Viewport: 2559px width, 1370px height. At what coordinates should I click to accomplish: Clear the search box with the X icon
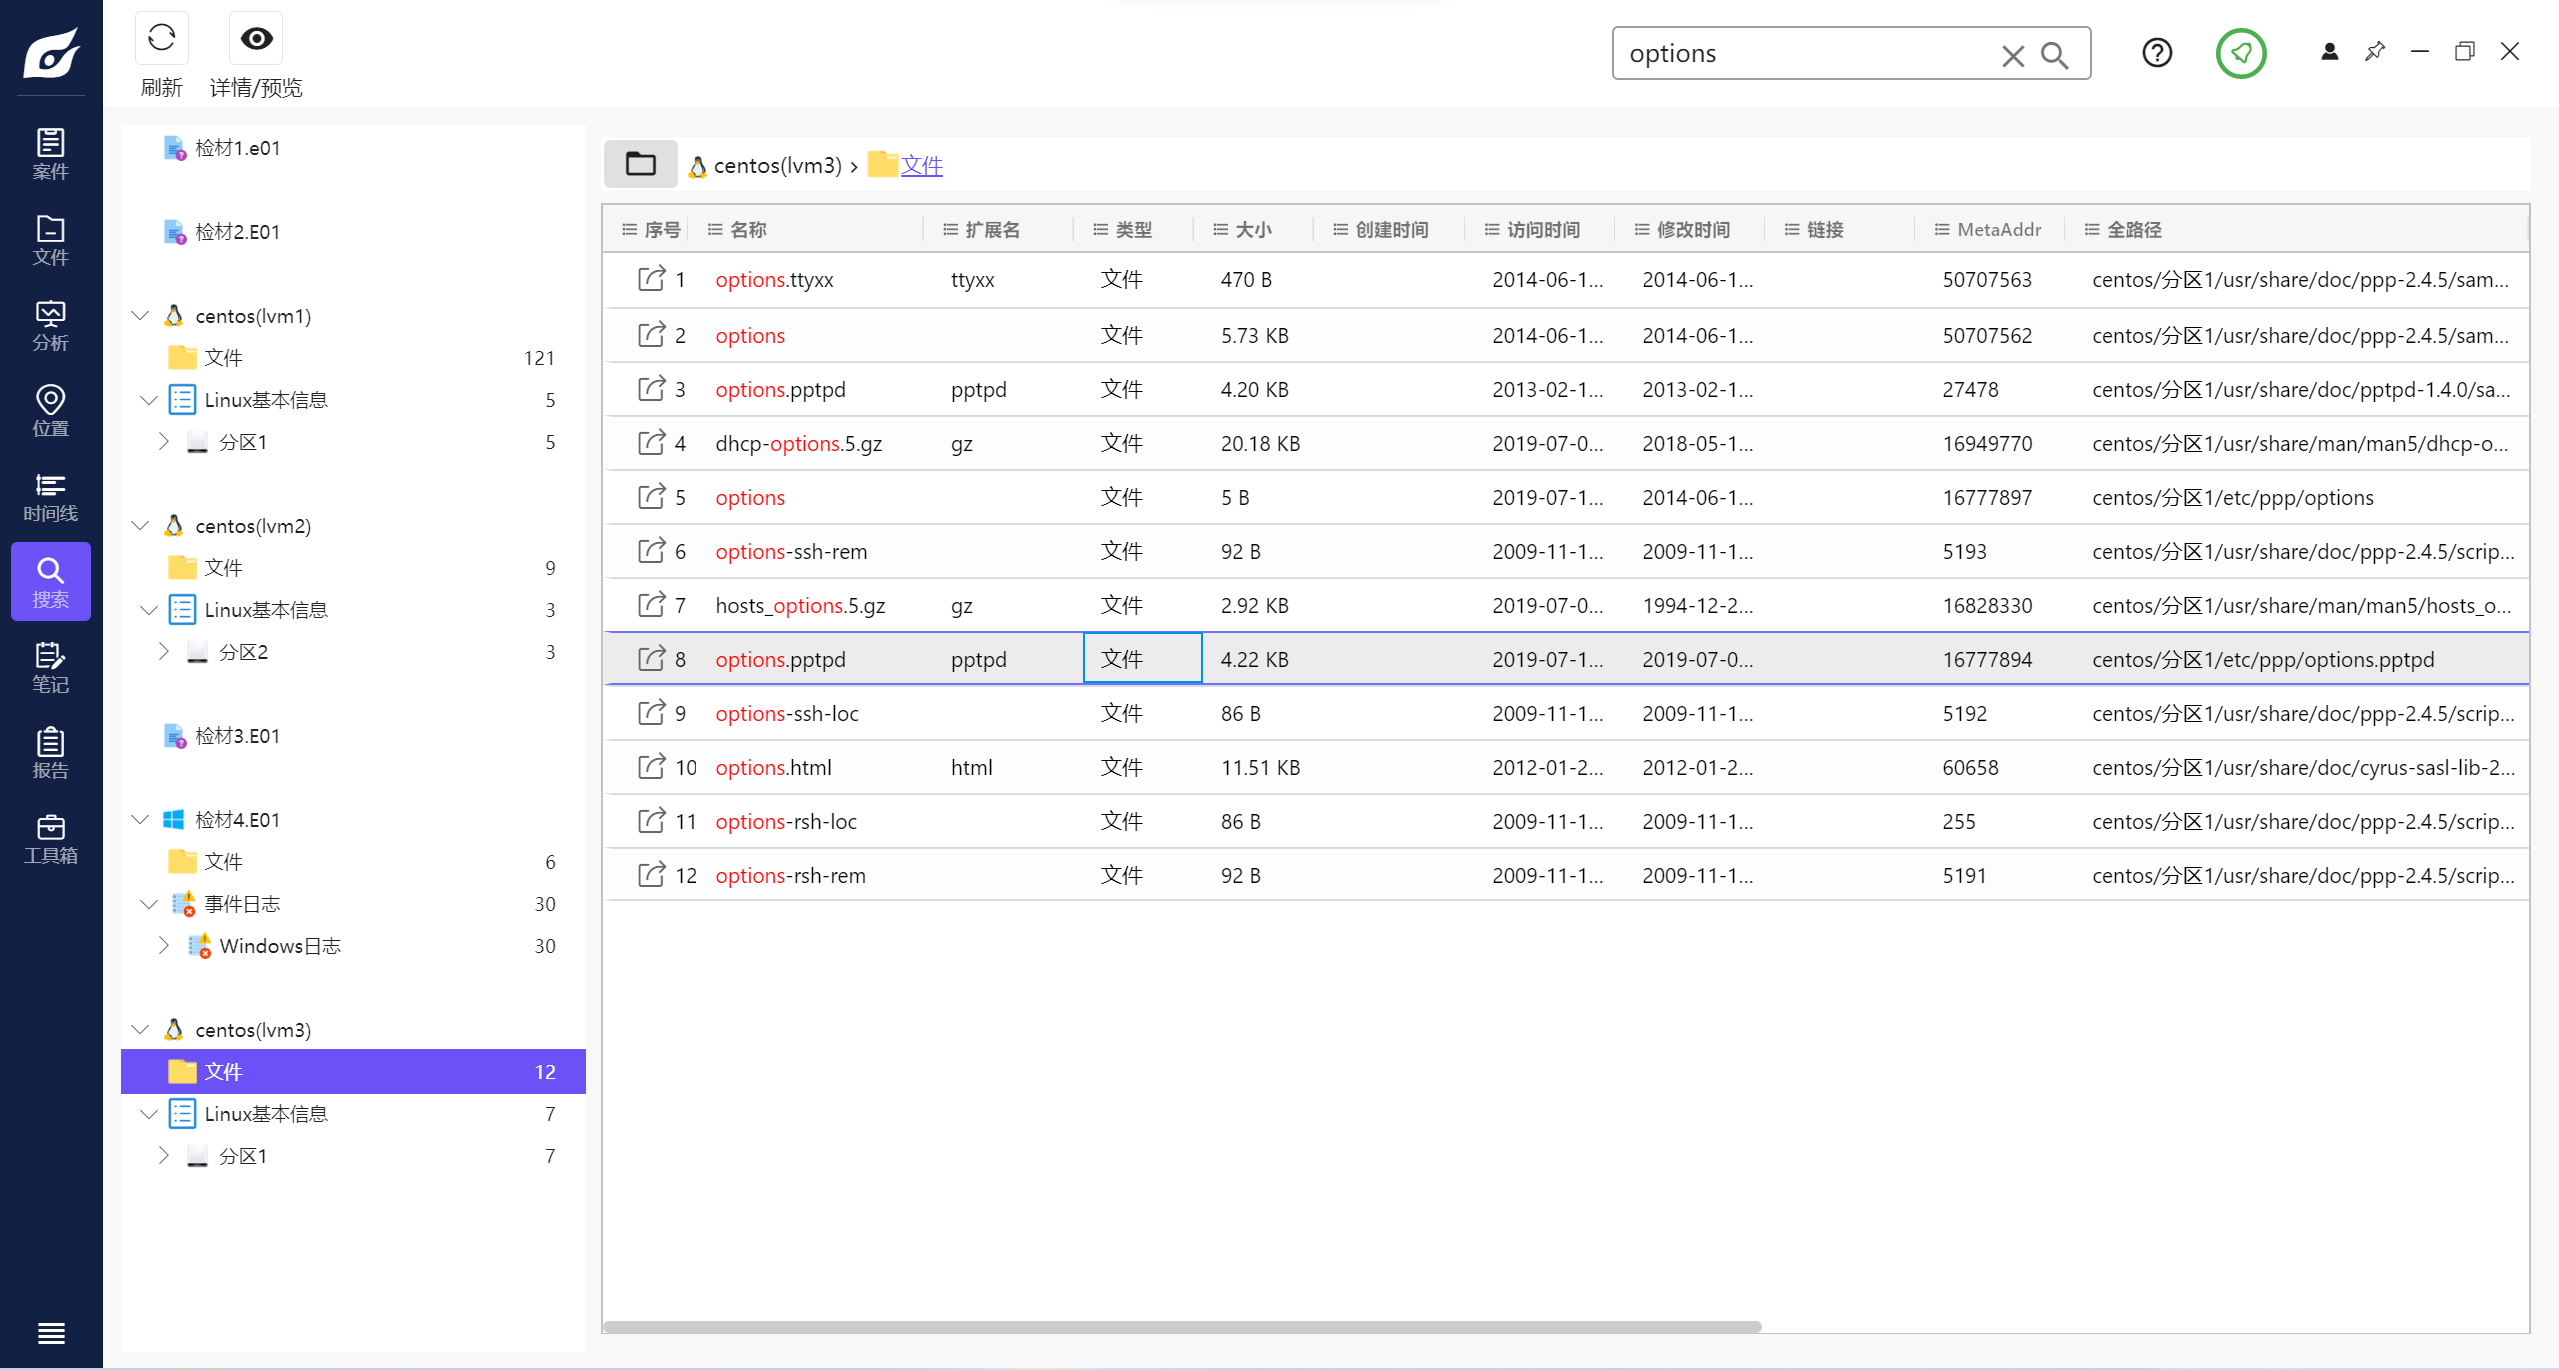pyautogui.click(x=2012, y=55)
